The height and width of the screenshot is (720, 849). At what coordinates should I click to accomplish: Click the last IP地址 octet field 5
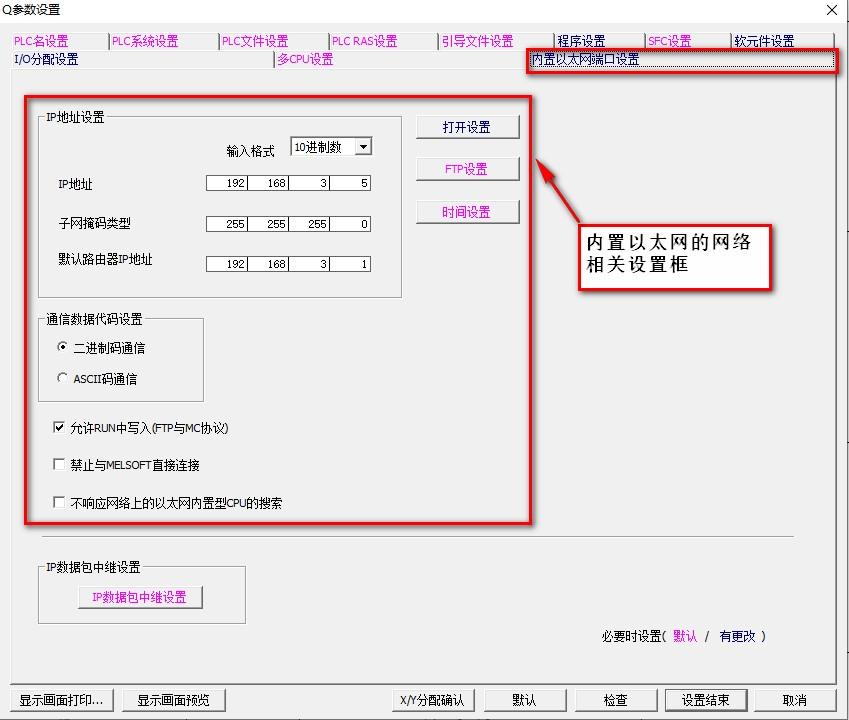[x=350, y=183]
